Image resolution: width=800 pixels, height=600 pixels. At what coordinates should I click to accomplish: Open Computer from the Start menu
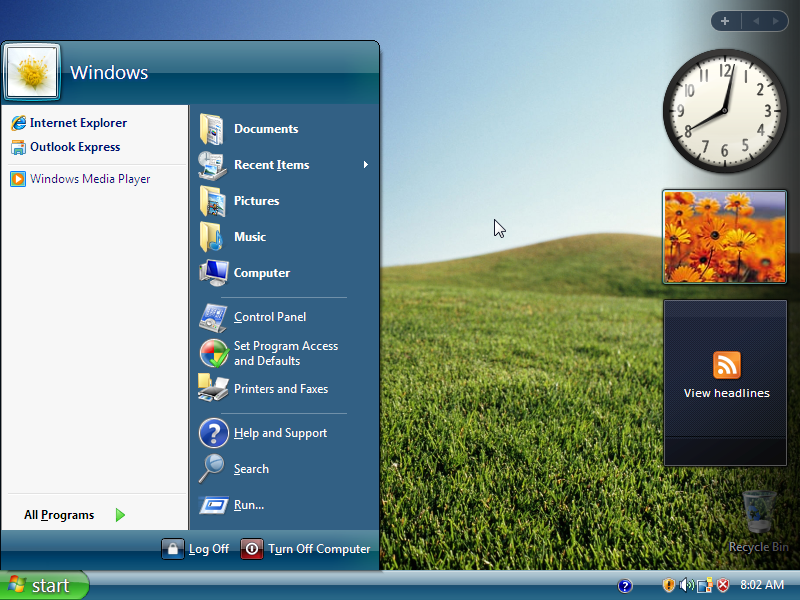[x=261, y=273]
